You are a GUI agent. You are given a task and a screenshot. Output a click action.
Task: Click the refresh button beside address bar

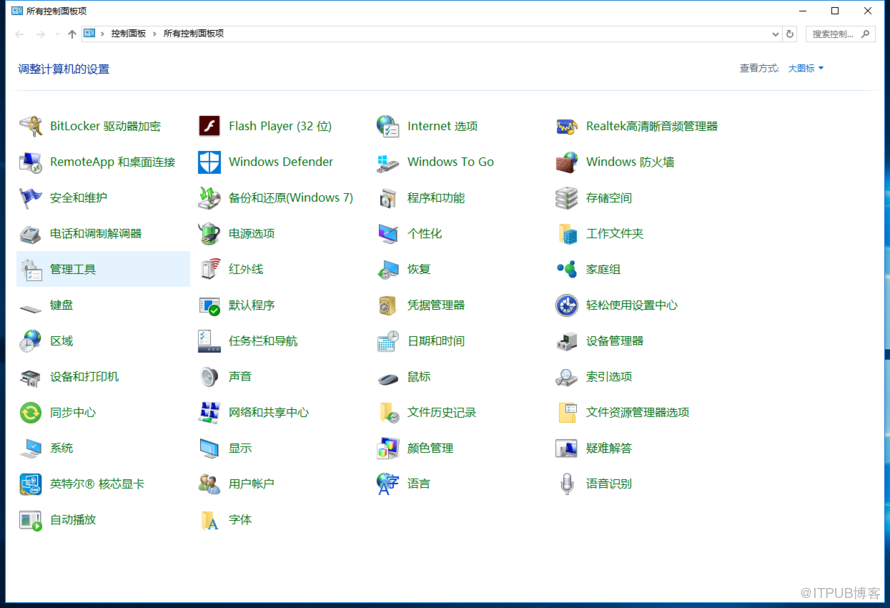click(x=790, y=34)
